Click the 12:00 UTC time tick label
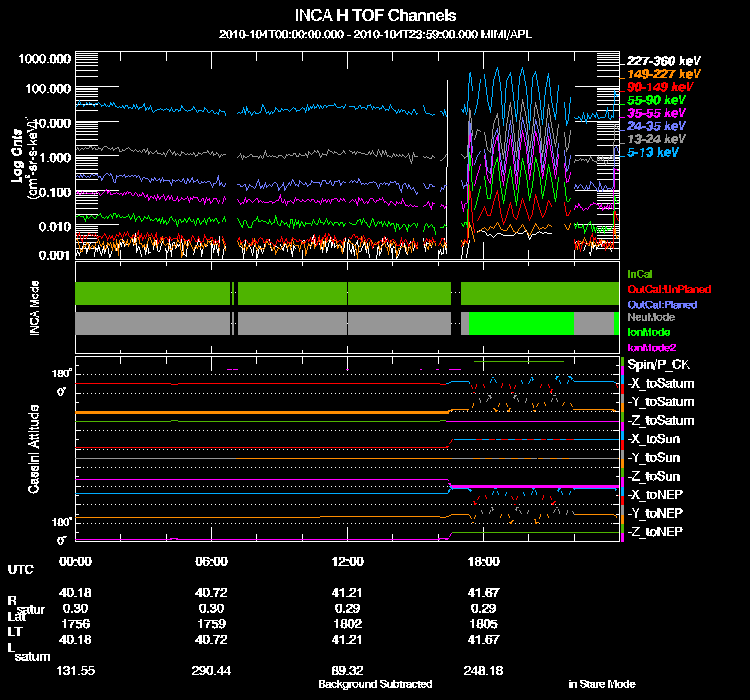Viewport: 750px width, 700px height. [348, 562]
